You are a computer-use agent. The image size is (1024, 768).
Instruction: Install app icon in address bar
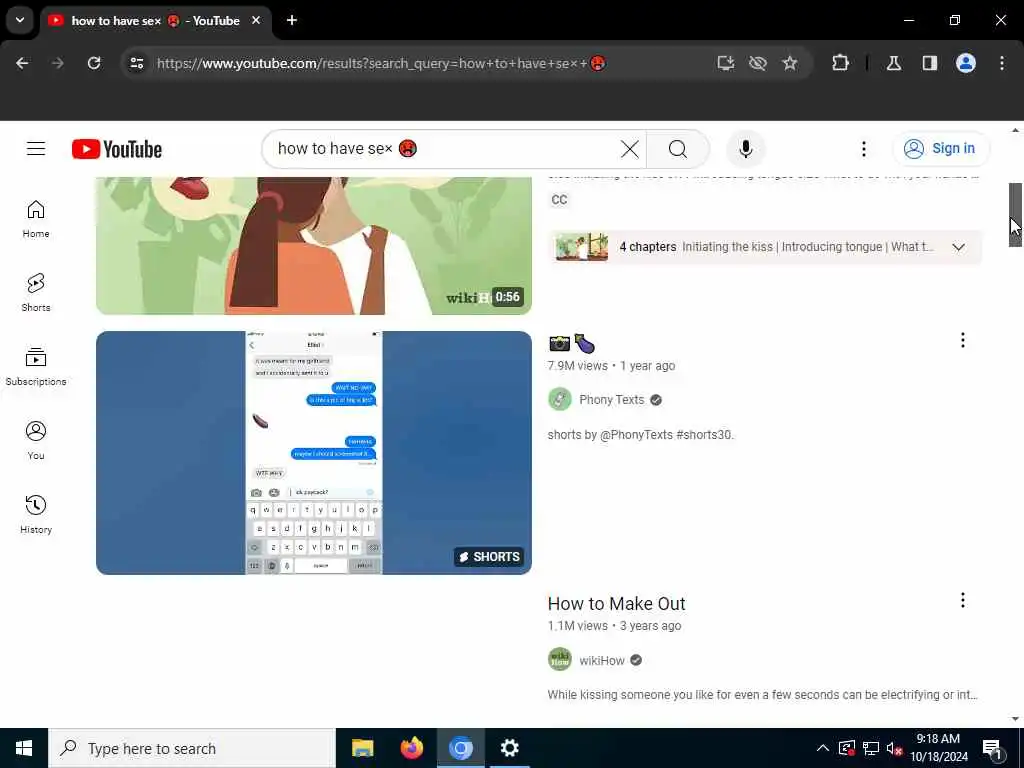point(726,63)
